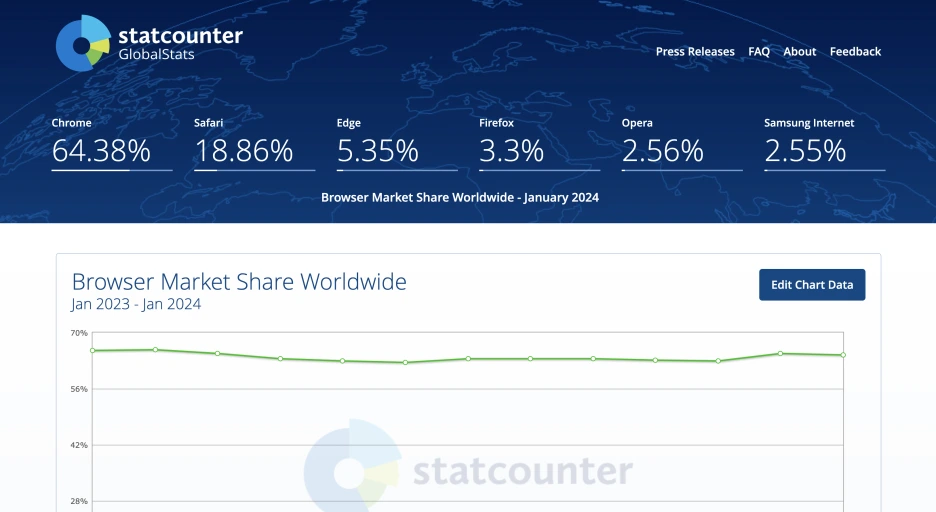Click the Edit Chart Data button

(812, 285)
